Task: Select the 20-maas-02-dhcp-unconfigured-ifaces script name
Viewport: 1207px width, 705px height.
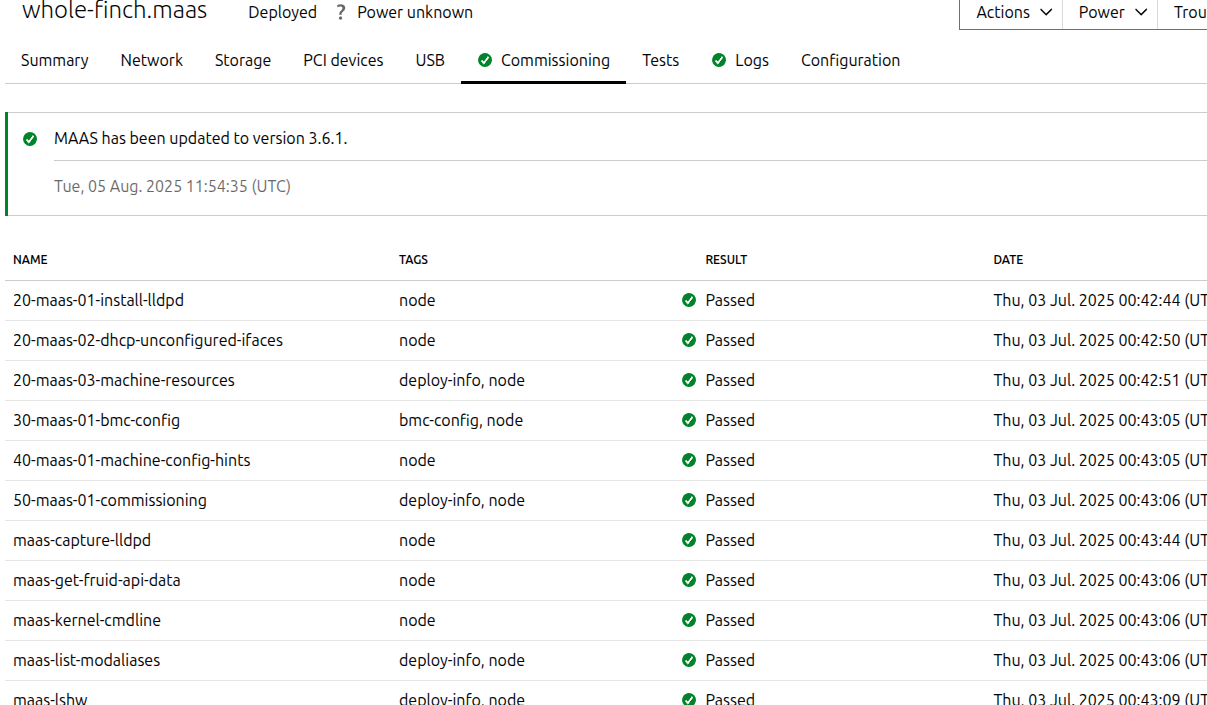Action: [x=148, y=340]
